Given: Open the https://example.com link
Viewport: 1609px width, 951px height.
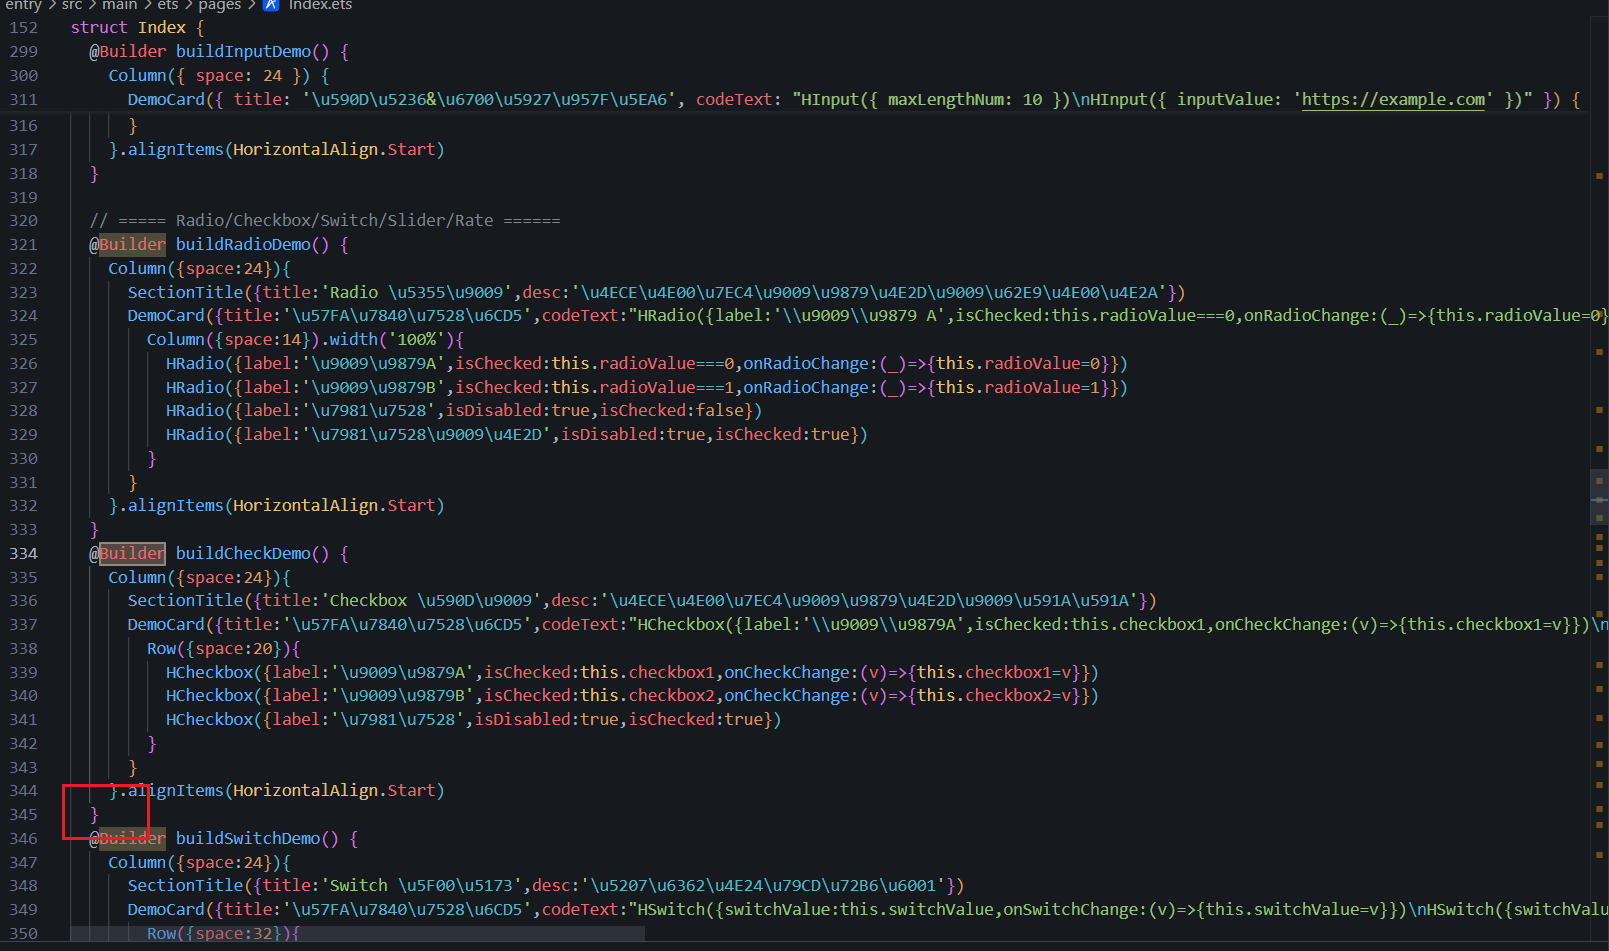Looking at the screenshot, I should click(1393, 99).
